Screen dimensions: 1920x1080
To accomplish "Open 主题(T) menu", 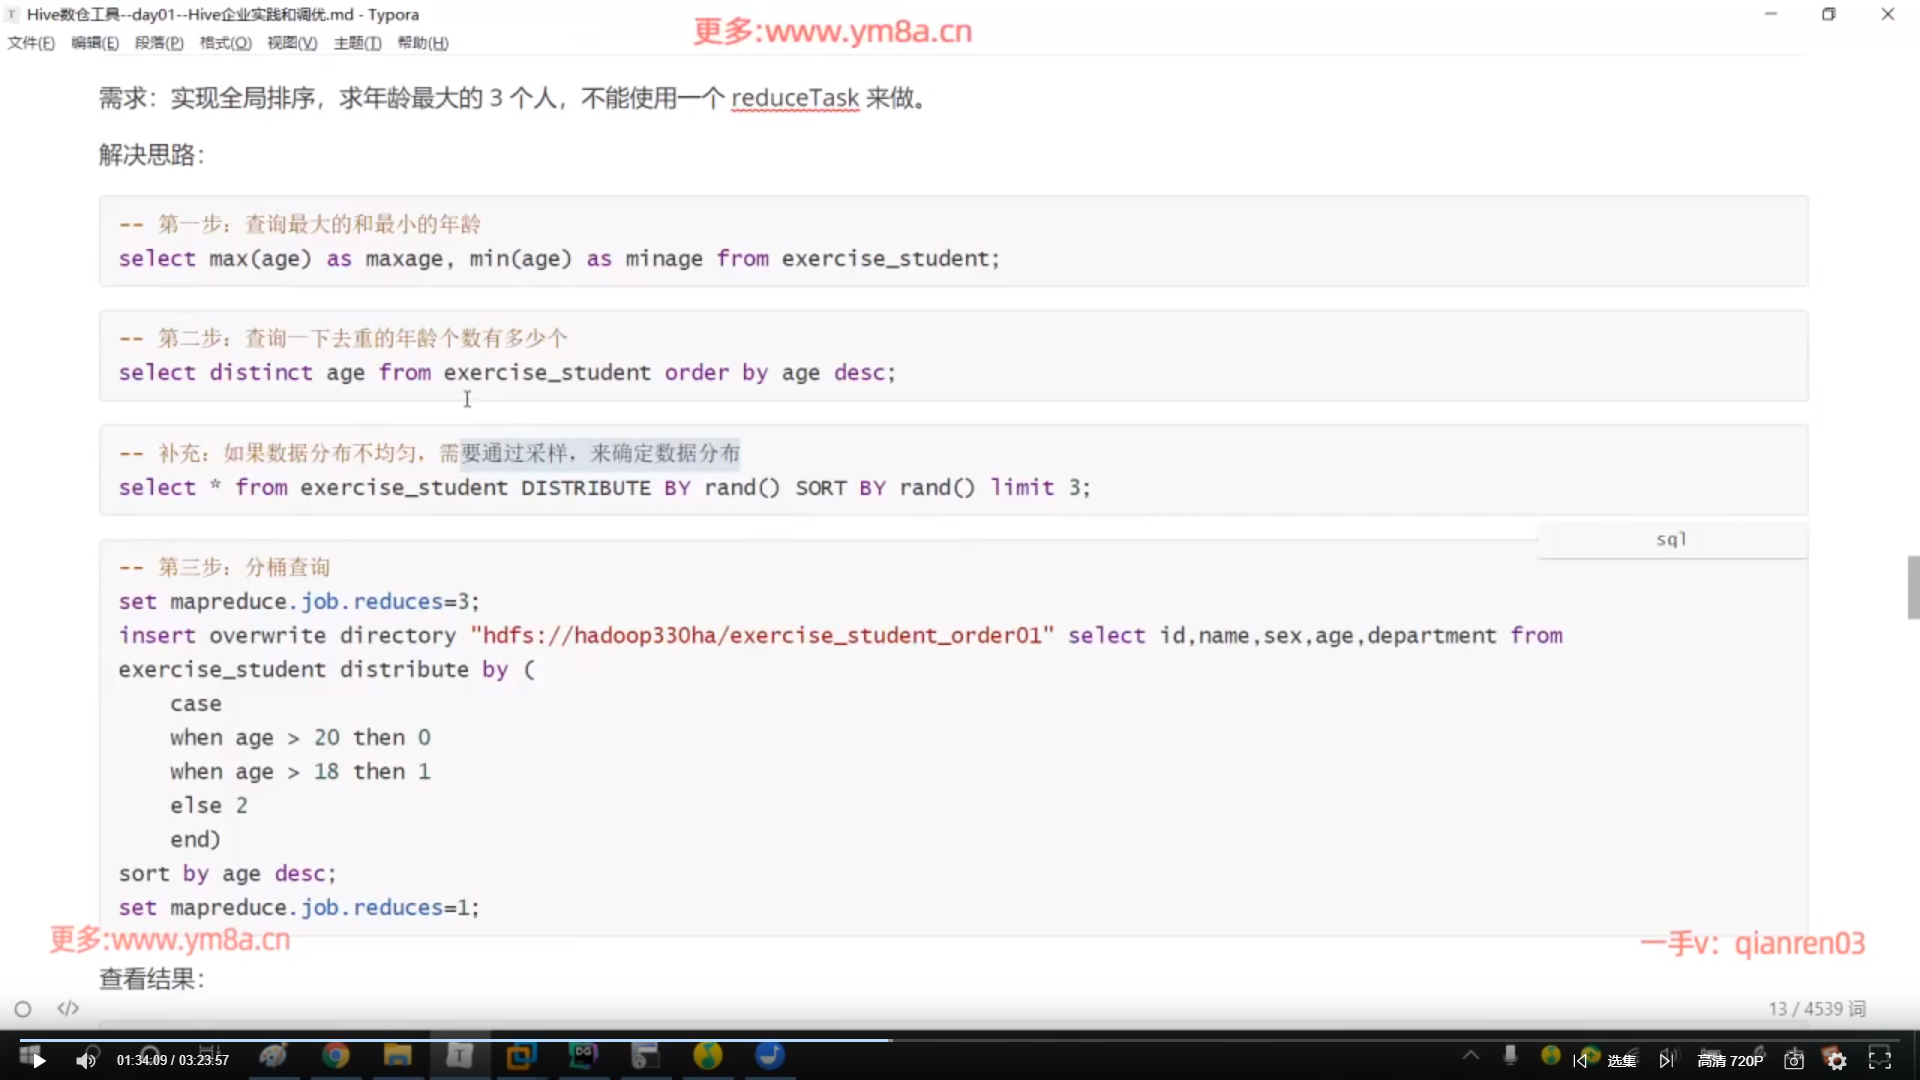I will coord(357,43).
